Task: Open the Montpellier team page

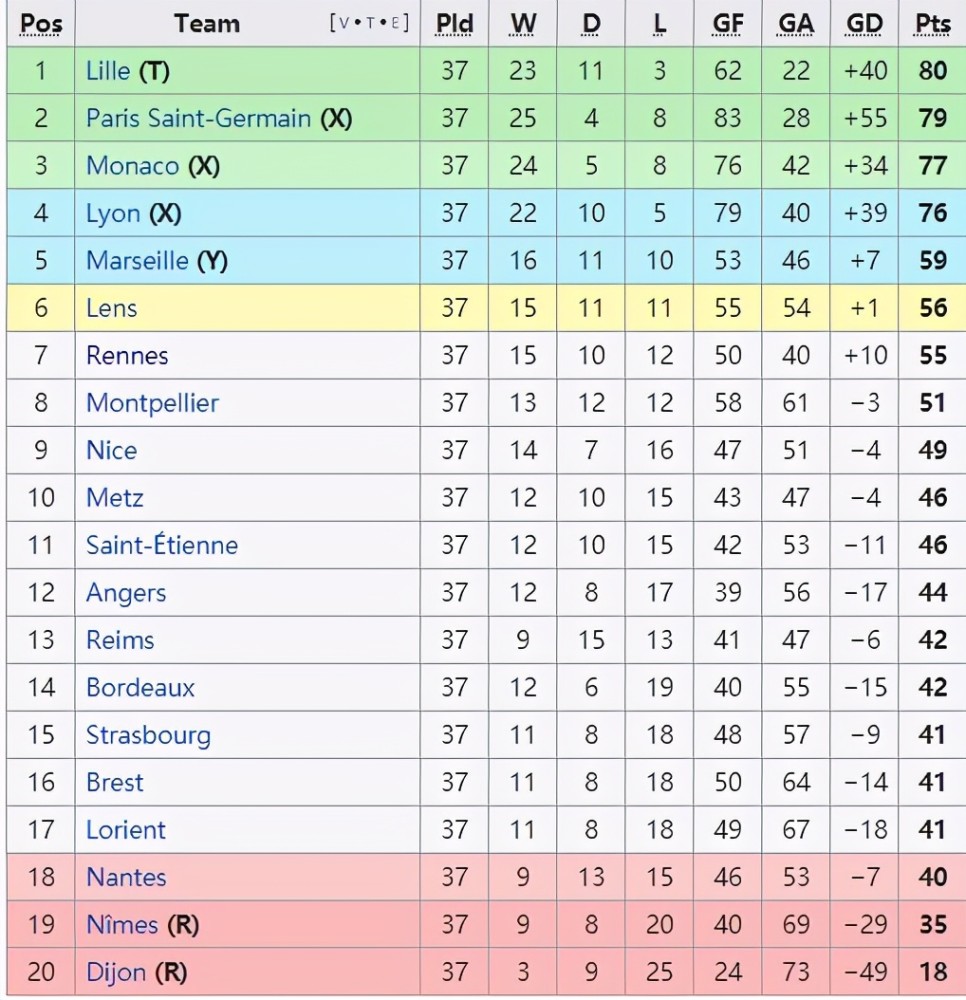Action: coord(152,403)
